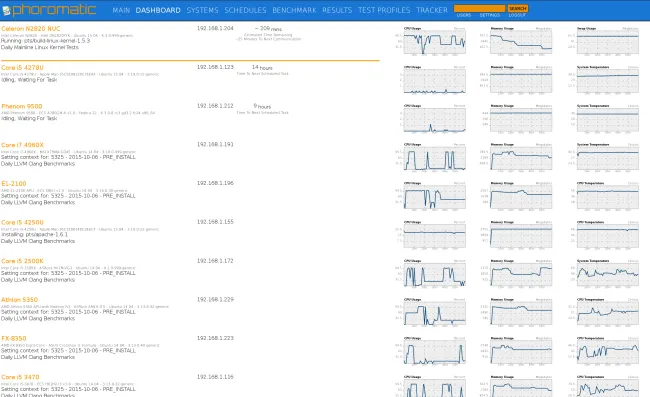The height and width of the screenshot is (397, 650).
Task: Select the DASHBOARD menu item
Action: tap(158, 10)
